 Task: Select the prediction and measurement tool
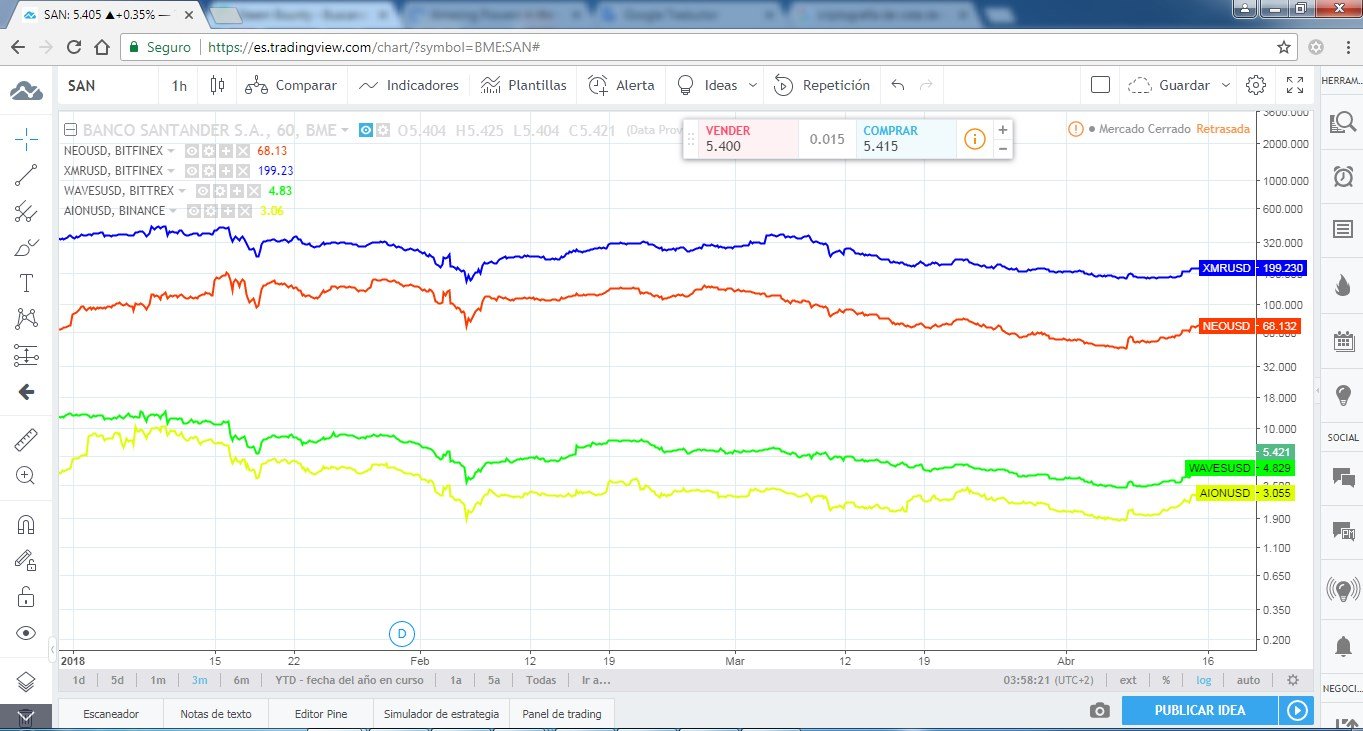click(26, 355)
